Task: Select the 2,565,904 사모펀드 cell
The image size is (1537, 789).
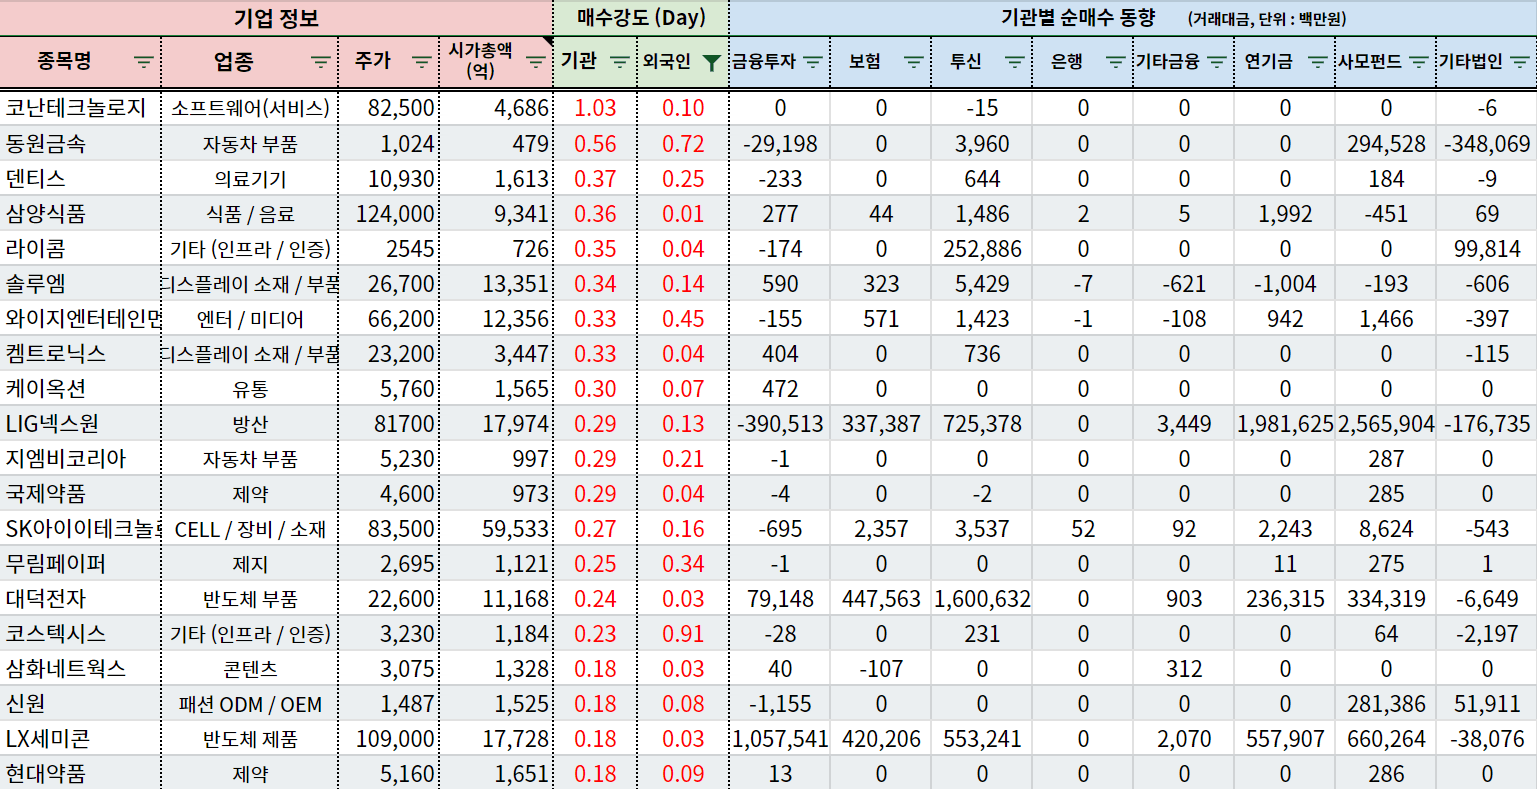Action: click(1386, 423)
